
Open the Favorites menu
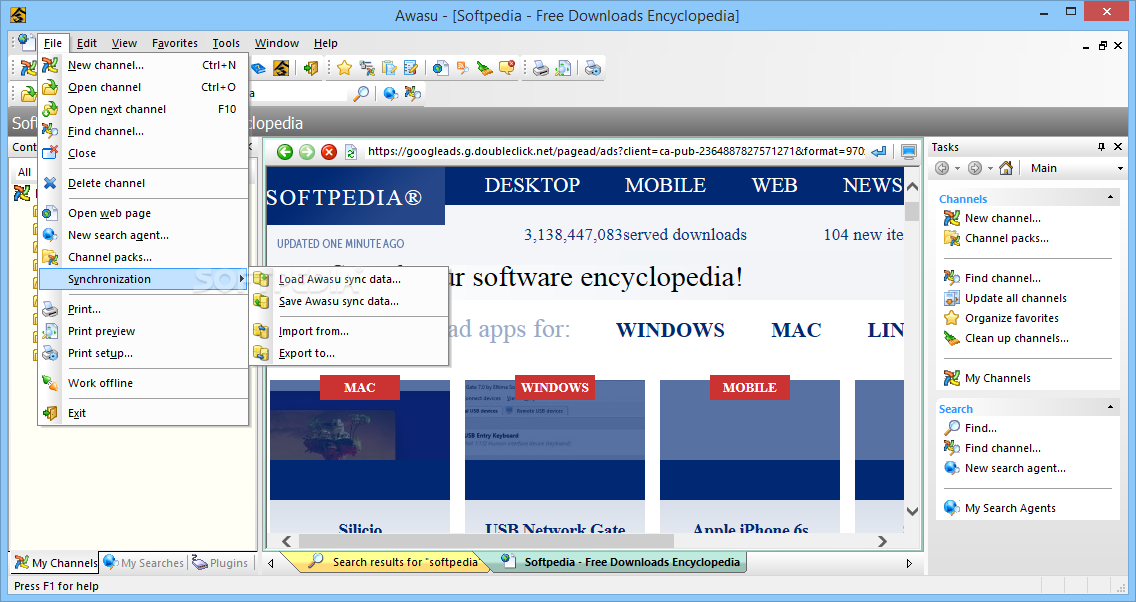(x=175, y=43)
